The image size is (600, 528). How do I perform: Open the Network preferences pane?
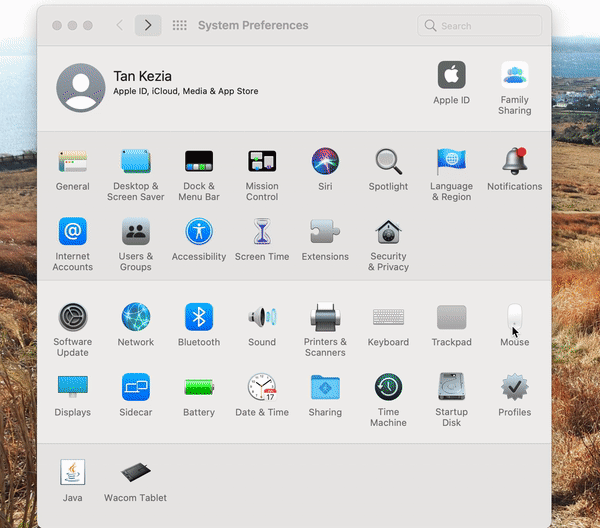tap(136, 318)
